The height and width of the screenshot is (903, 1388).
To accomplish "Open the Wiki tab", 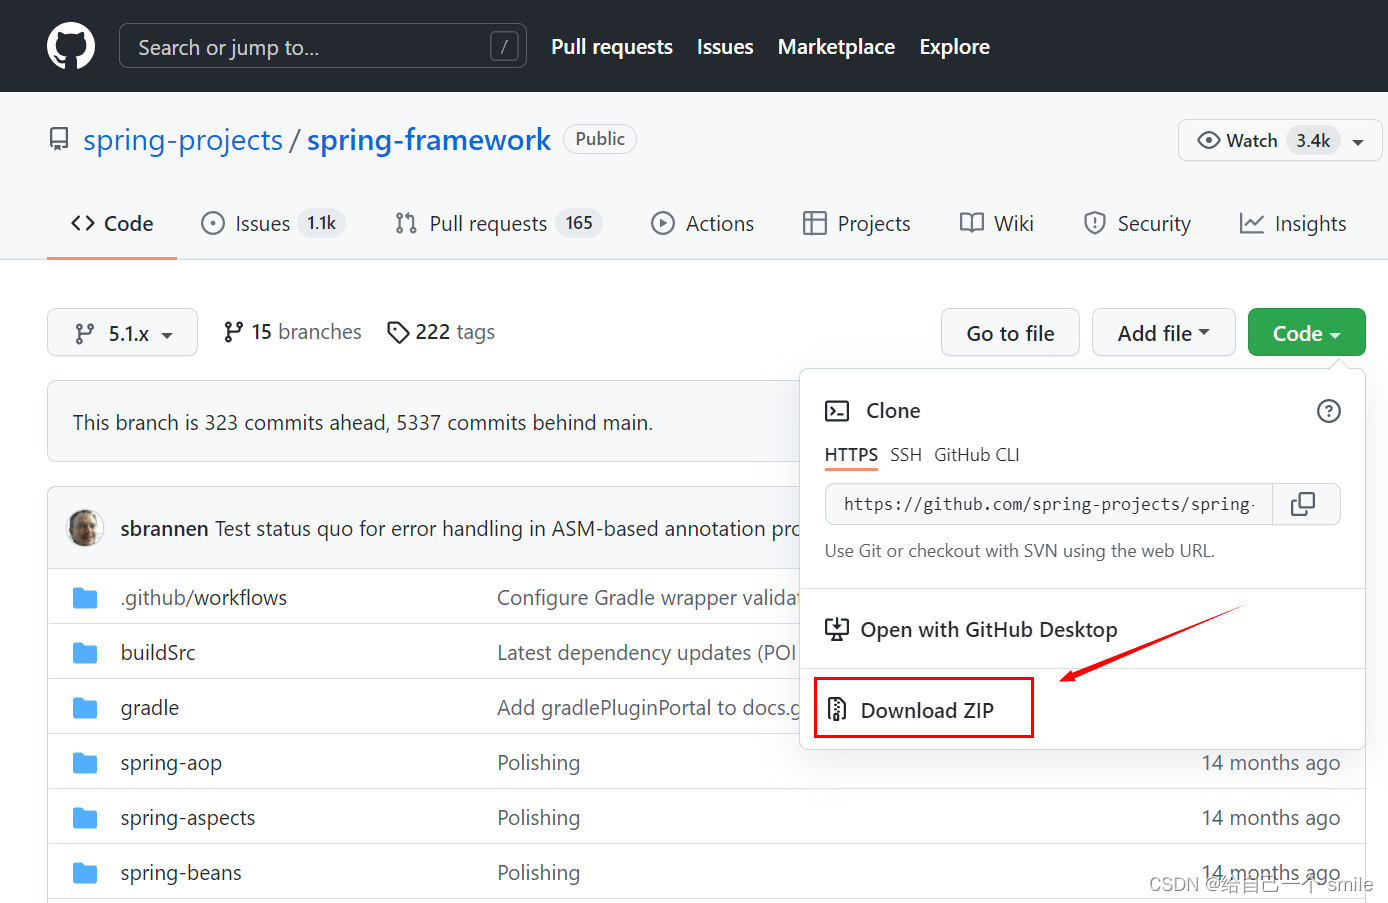I will pos(996,223).
